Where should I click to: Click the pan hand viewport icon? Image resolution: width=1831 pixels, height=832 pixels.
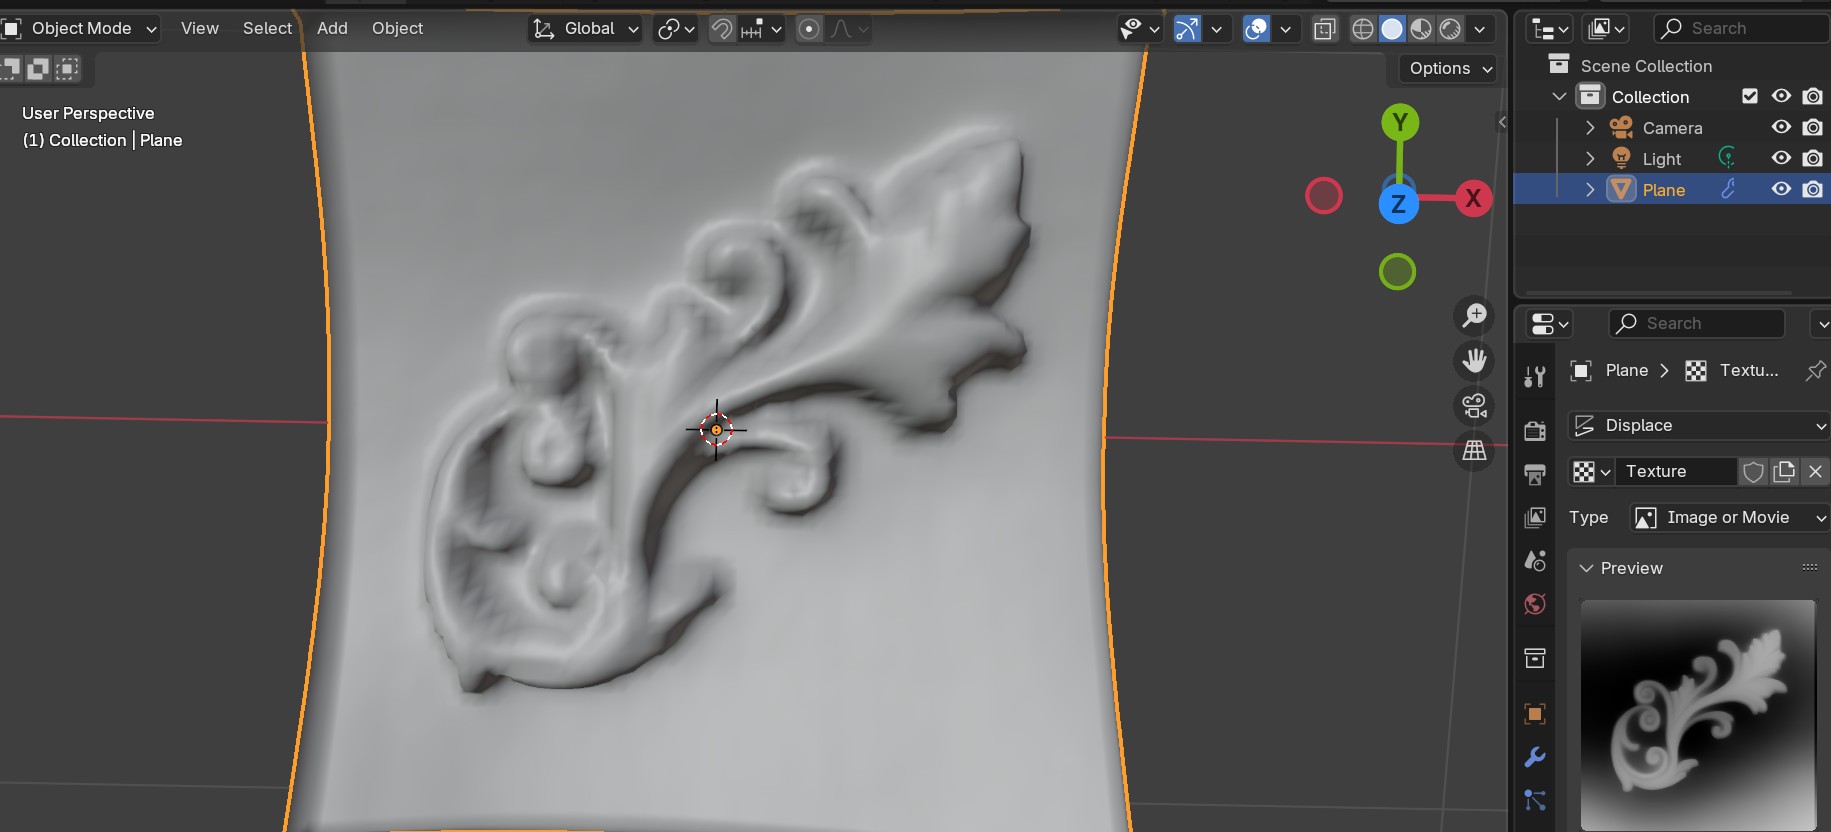pos(1474,361)
